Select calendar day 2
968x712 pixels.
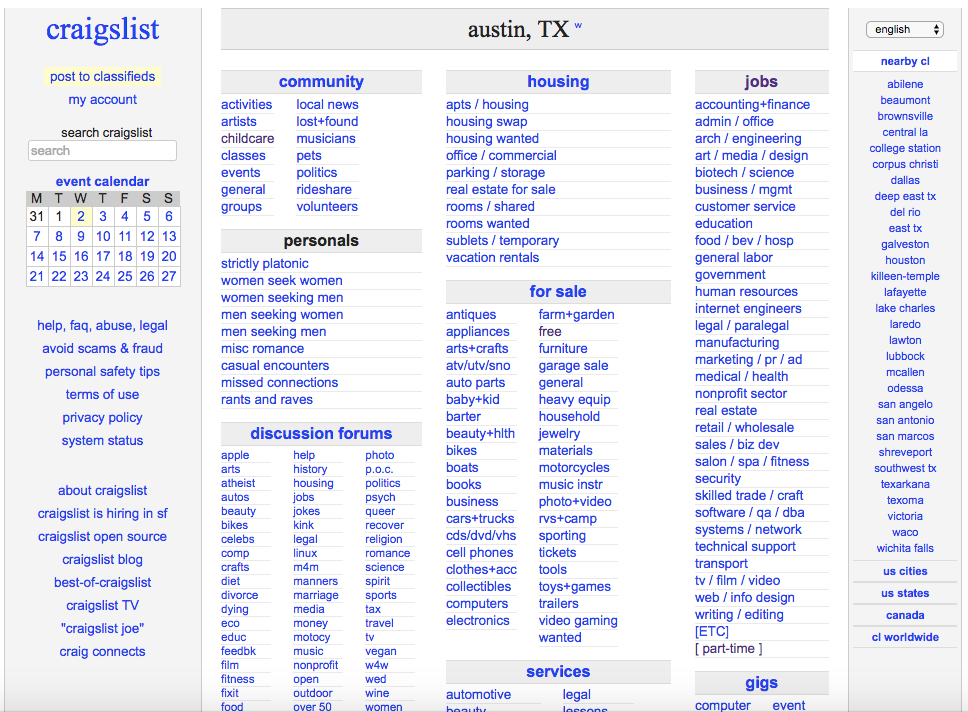[81, 216]
